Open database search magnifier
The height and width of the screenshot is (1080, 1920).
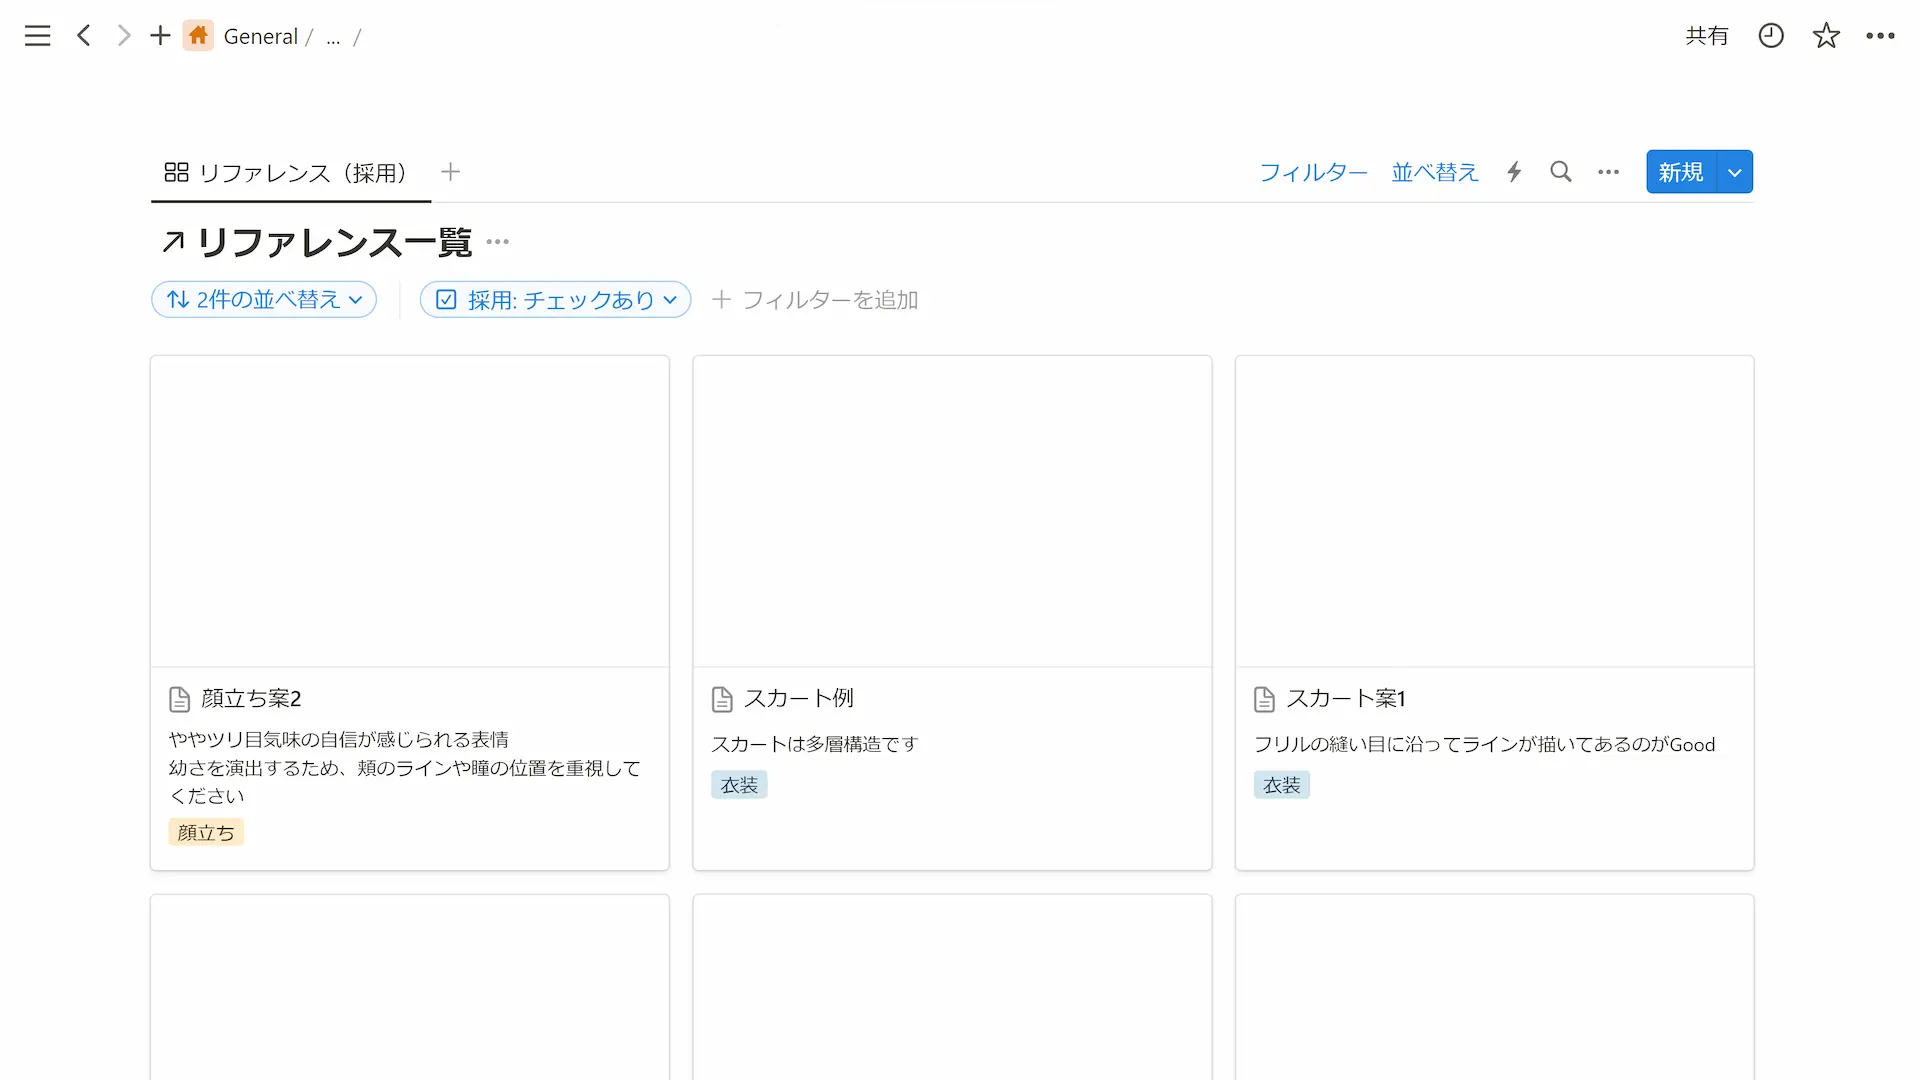pos(1561,172)
